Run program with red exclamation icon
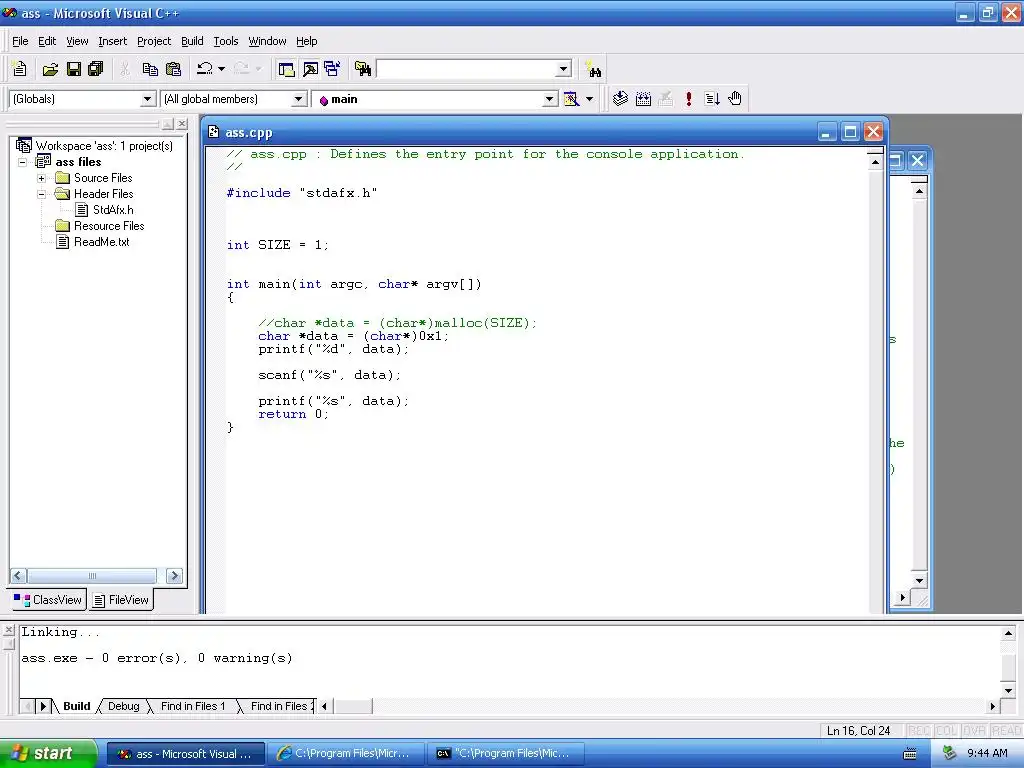The height and width of the screenshot is (768, 1024). pyautogui.click(x=688, y=99)
